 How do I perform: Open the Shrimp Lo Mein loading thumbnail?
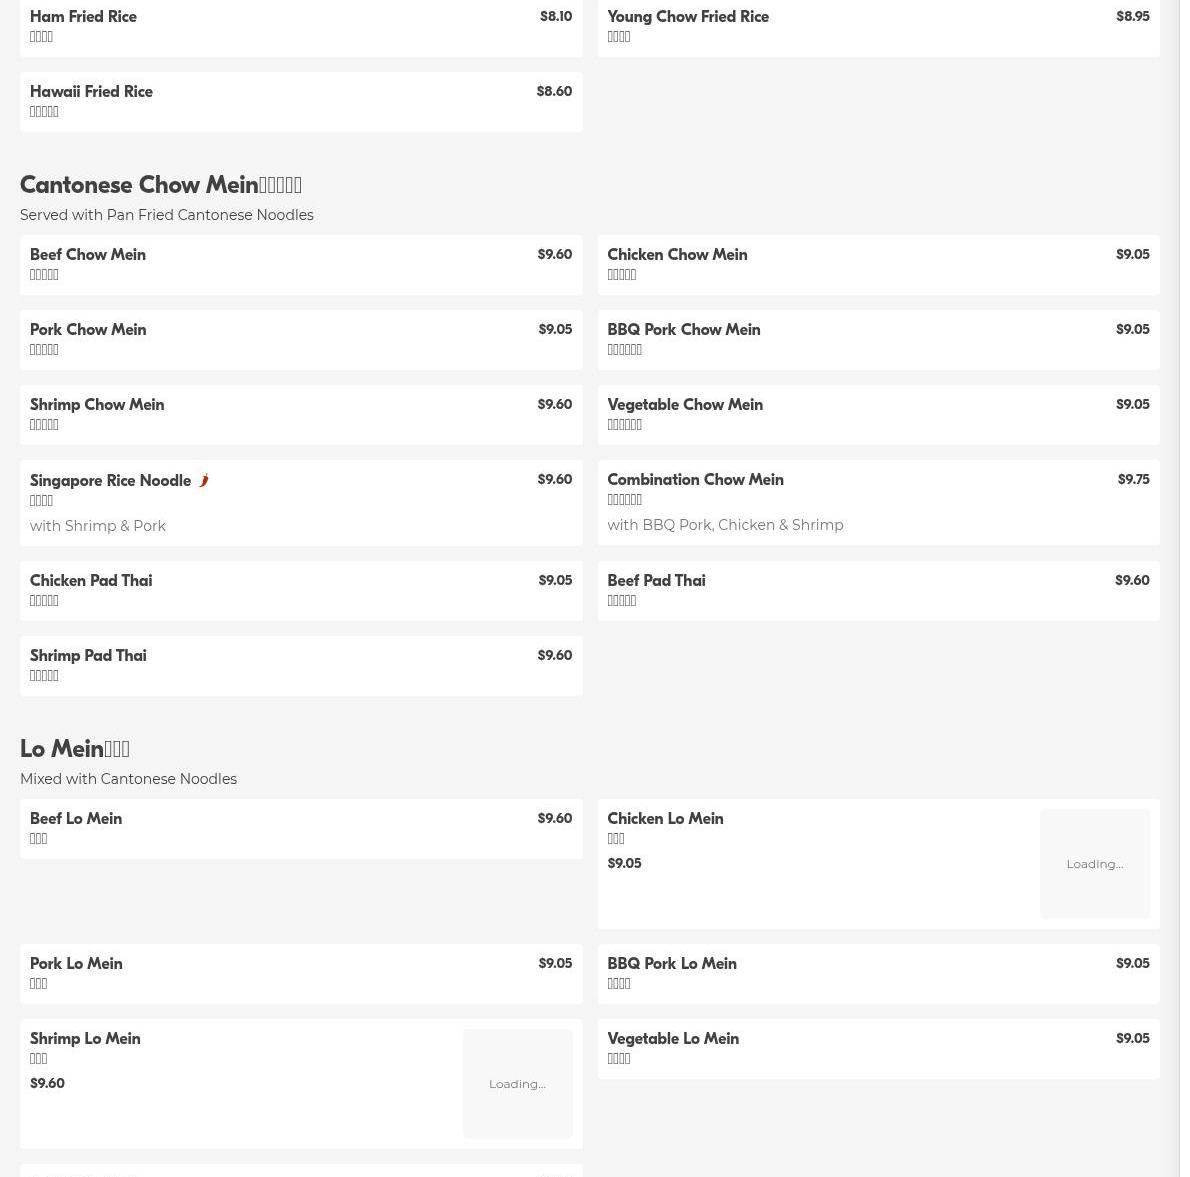[518, 1084]
